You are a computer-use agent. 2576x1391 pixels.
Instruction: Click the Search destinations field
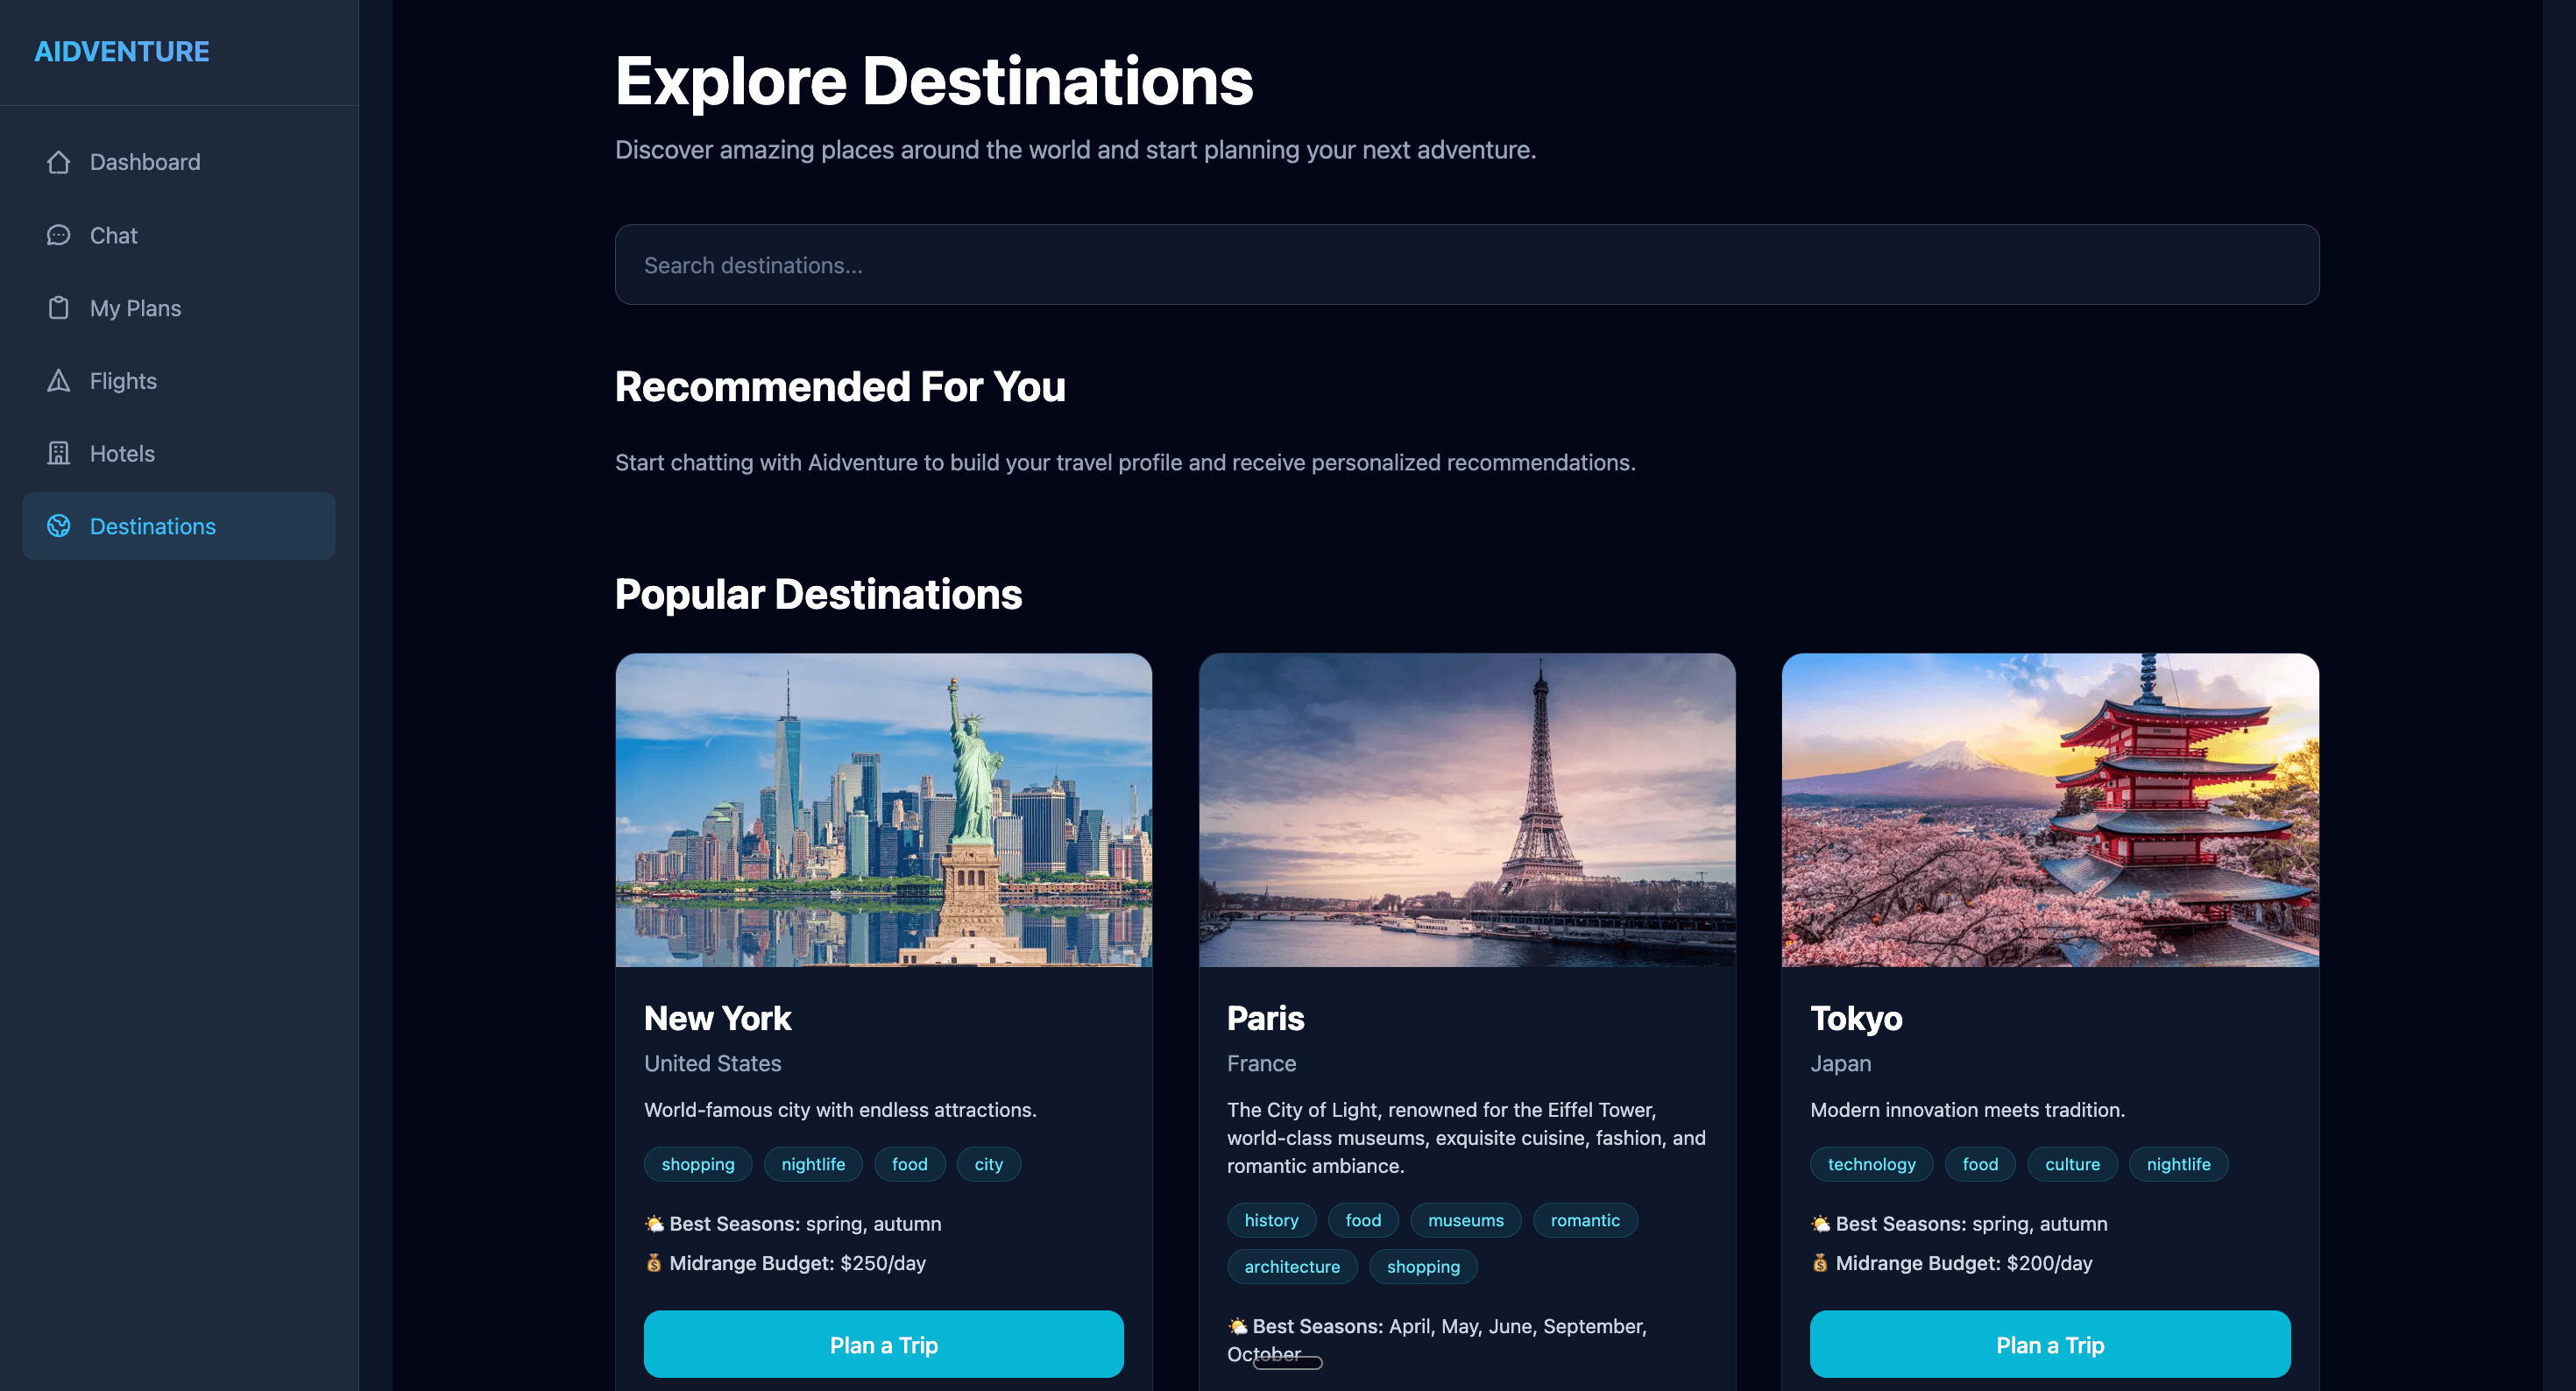(x=1466, y=265)
